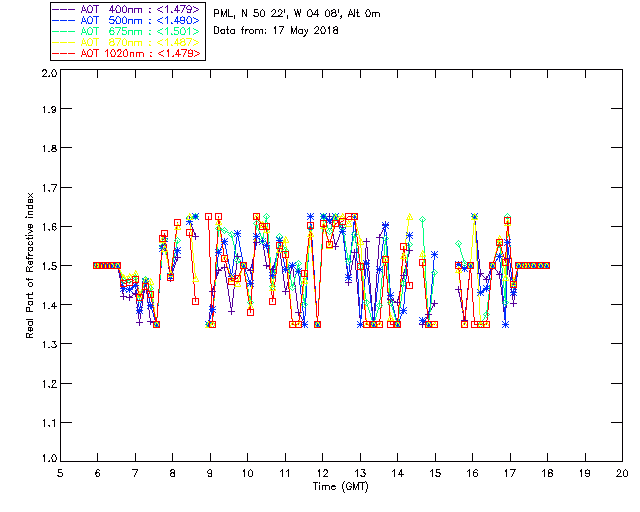The image size is (640, 512).
Task: Click the 18 x-axis tick label
Action: tap(547, 473)
